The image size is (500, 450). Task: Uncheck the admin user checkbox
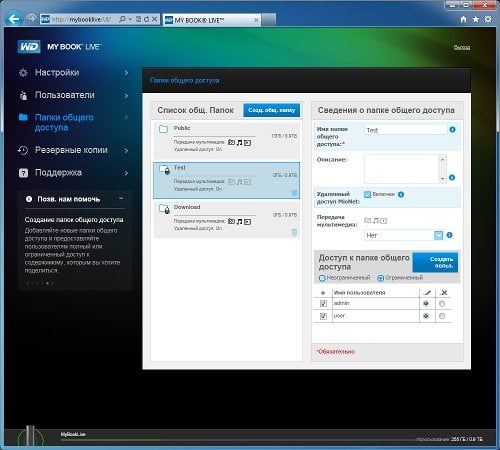click(x=323, y=304)
